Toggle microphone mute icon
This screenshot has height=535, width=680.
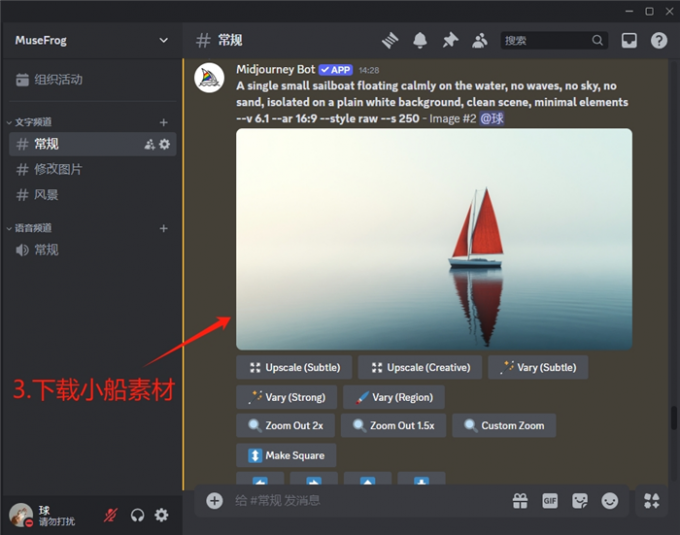coord(111,515)
